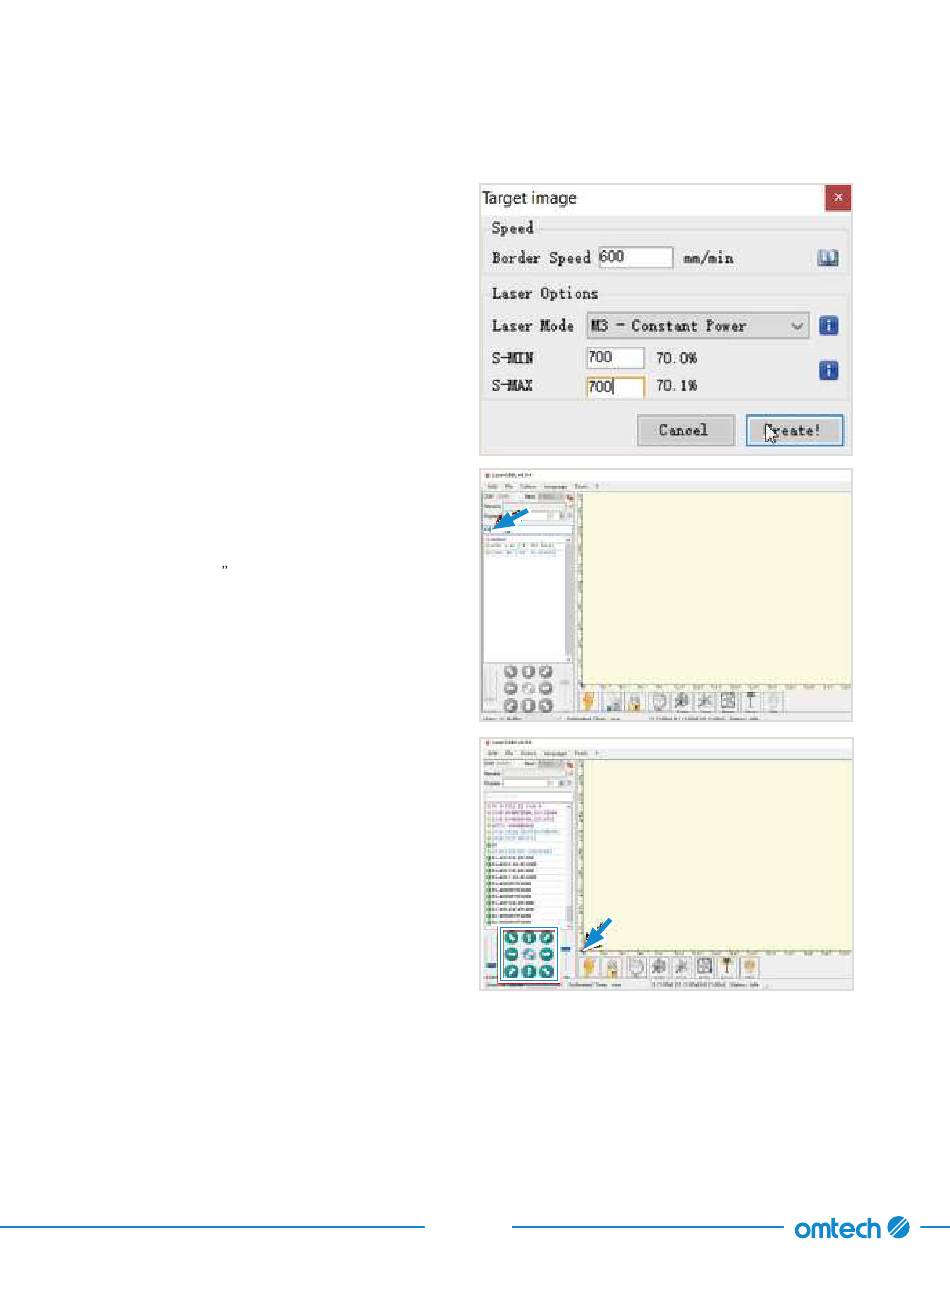
Task: Click the Border Speed input field
Action: [x=636, y=257]
